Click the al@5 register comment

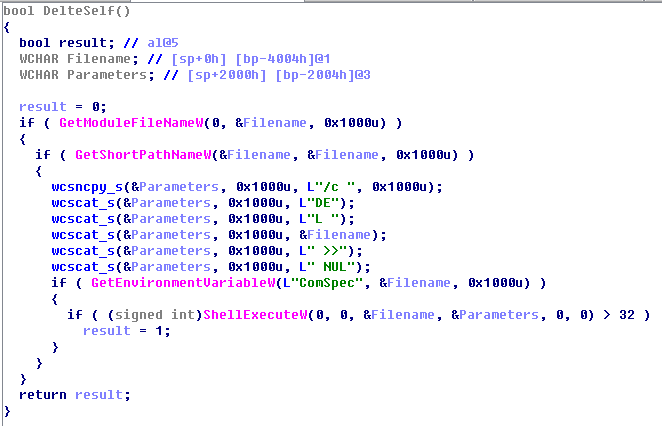(x=163, y=43)
